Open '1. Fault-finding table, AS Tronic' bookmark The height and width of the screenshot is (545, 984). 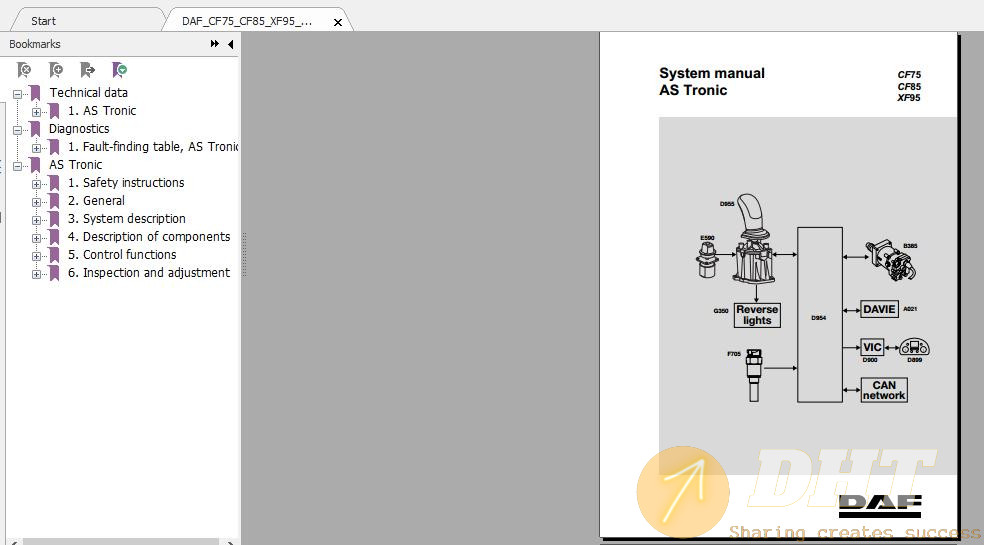(153, 146)
